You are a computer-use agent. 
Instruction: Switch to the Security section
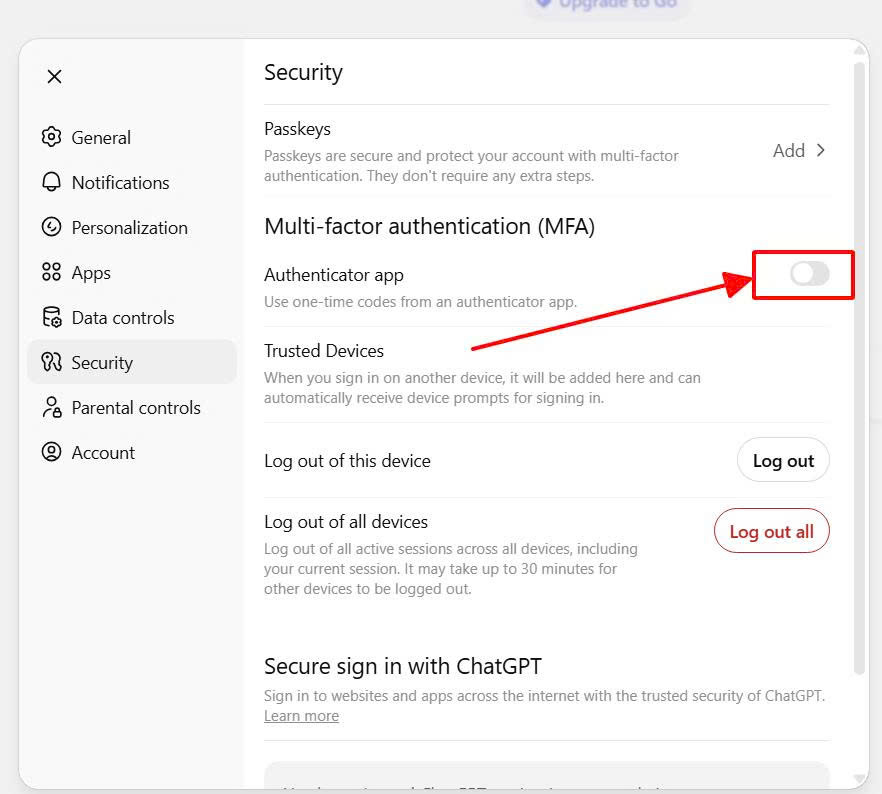(100, 362)
